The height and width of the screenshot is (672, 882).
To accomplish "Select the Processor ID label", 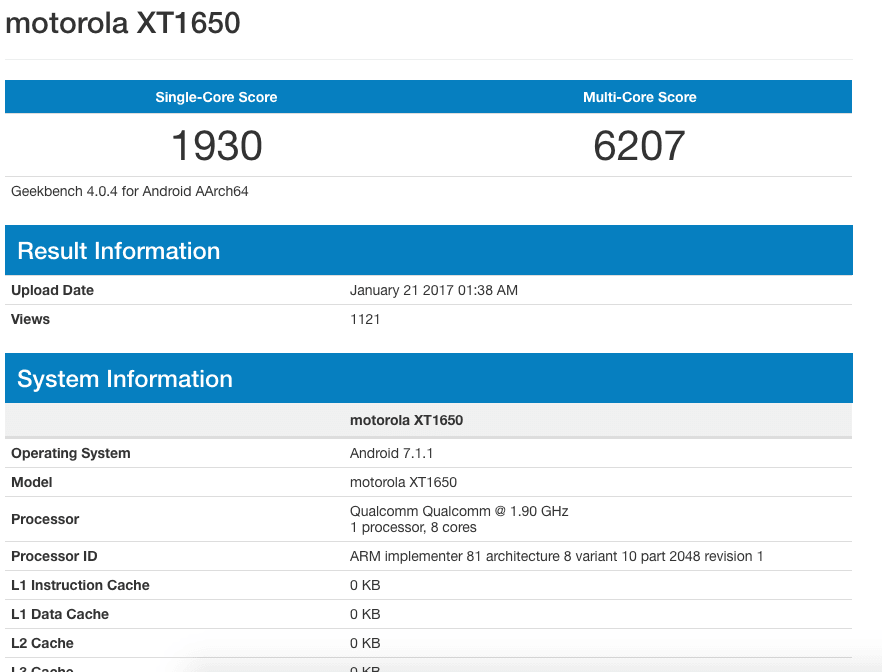I will 54,556.
